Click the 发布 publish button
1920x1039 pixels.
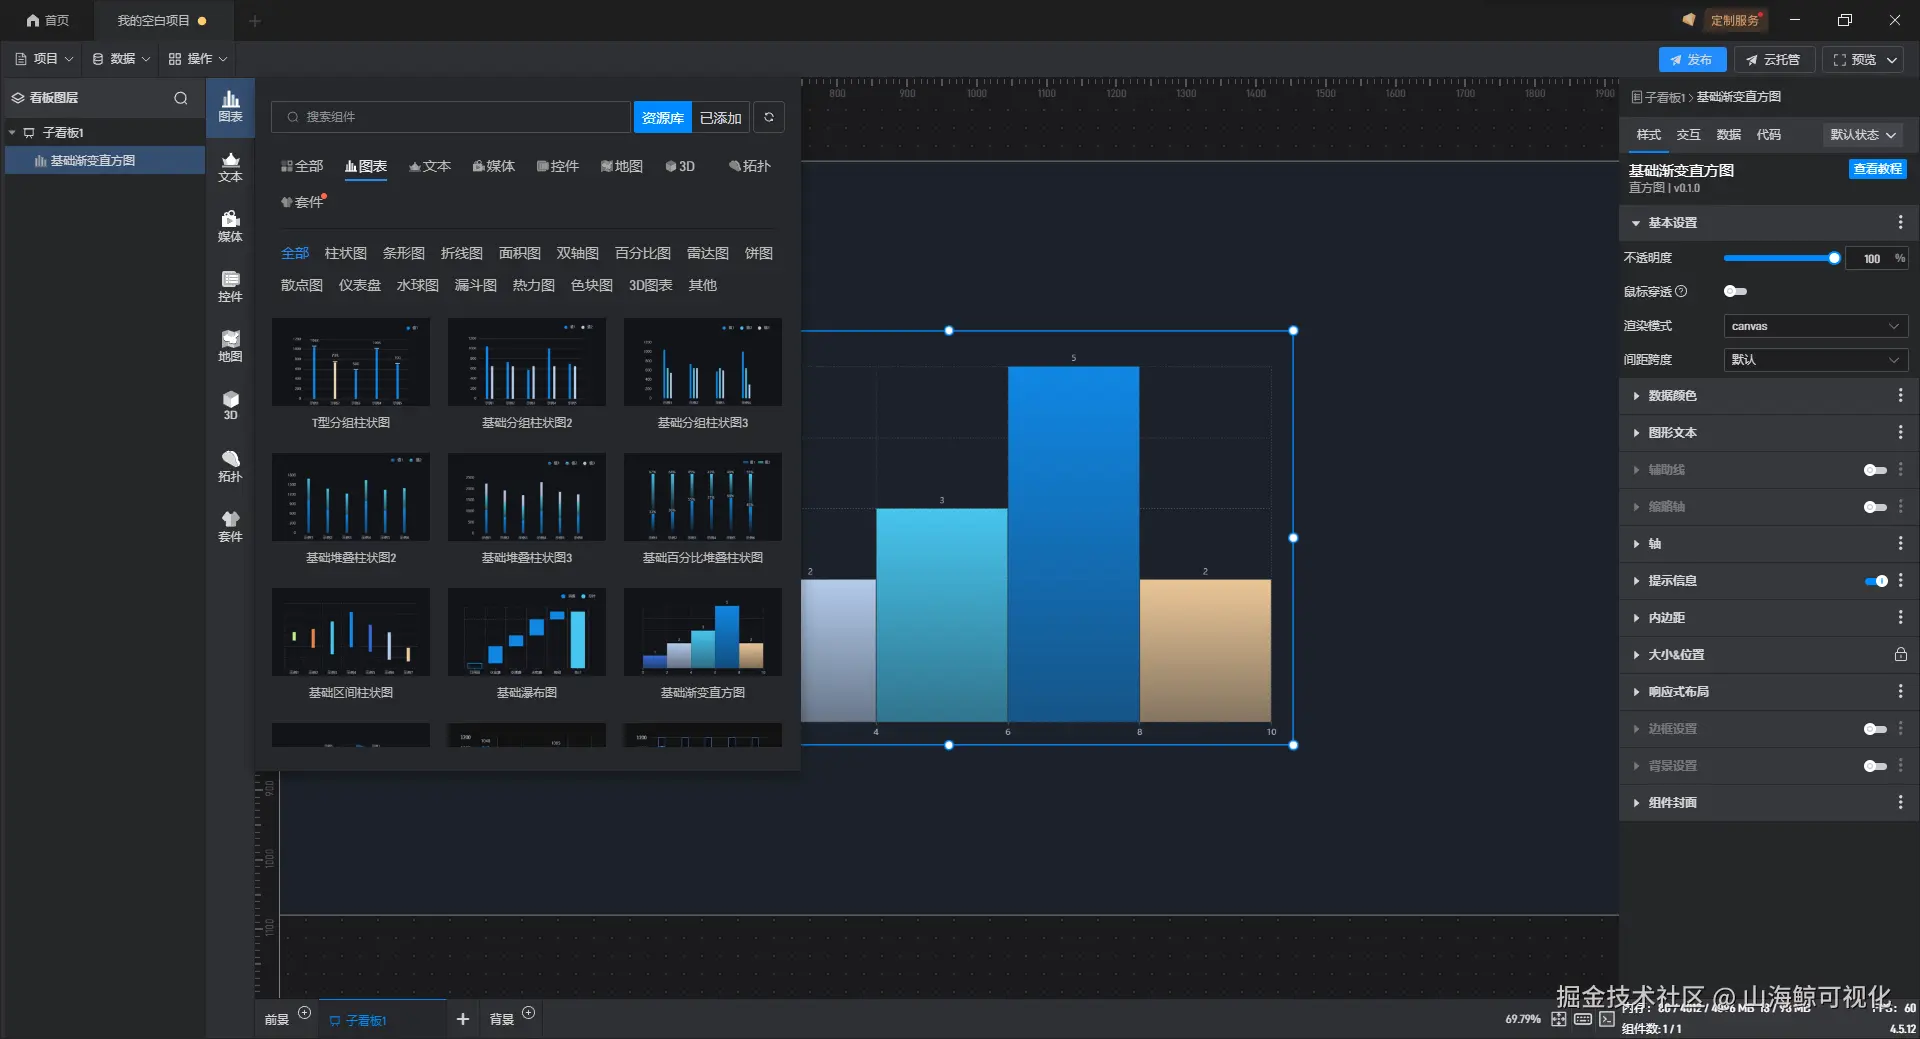pos(1692,60)
